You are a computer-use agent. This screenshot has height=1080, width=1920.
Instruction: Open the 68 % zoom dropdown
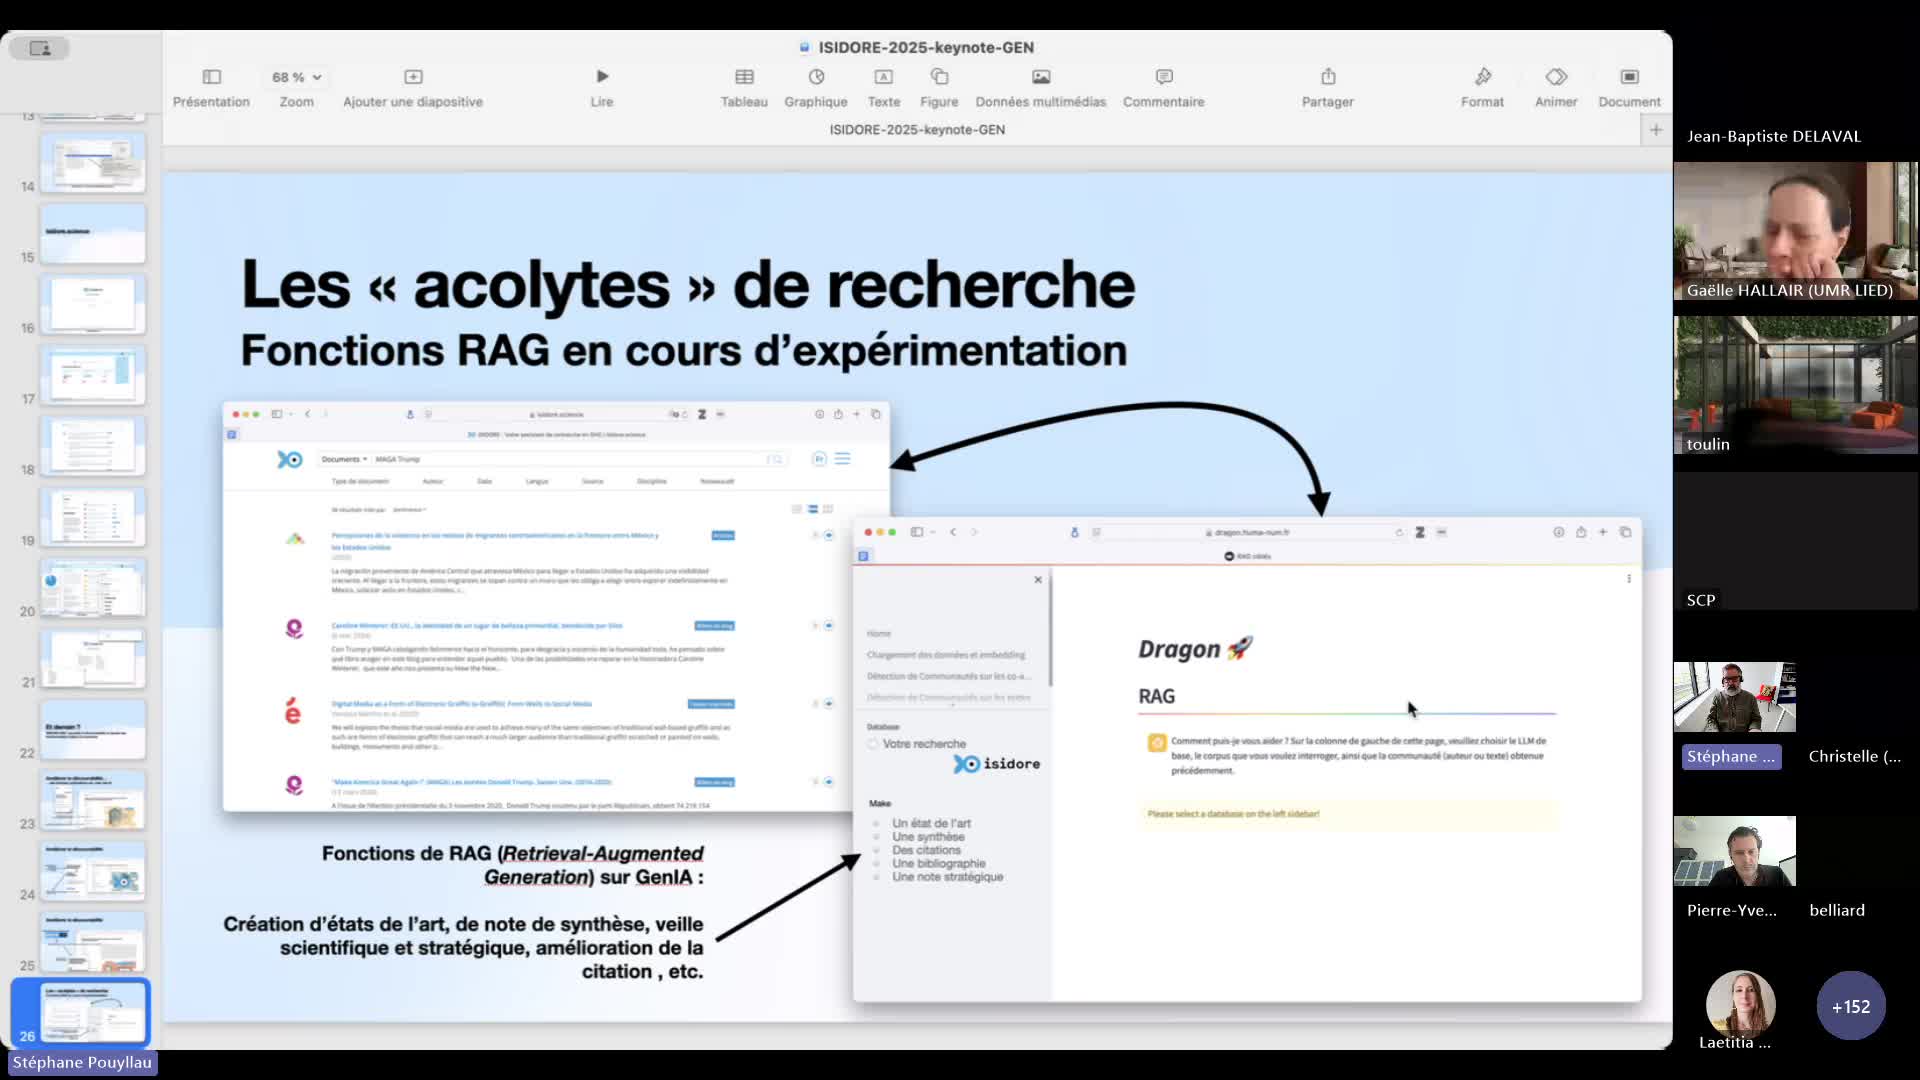coord(296,77)
